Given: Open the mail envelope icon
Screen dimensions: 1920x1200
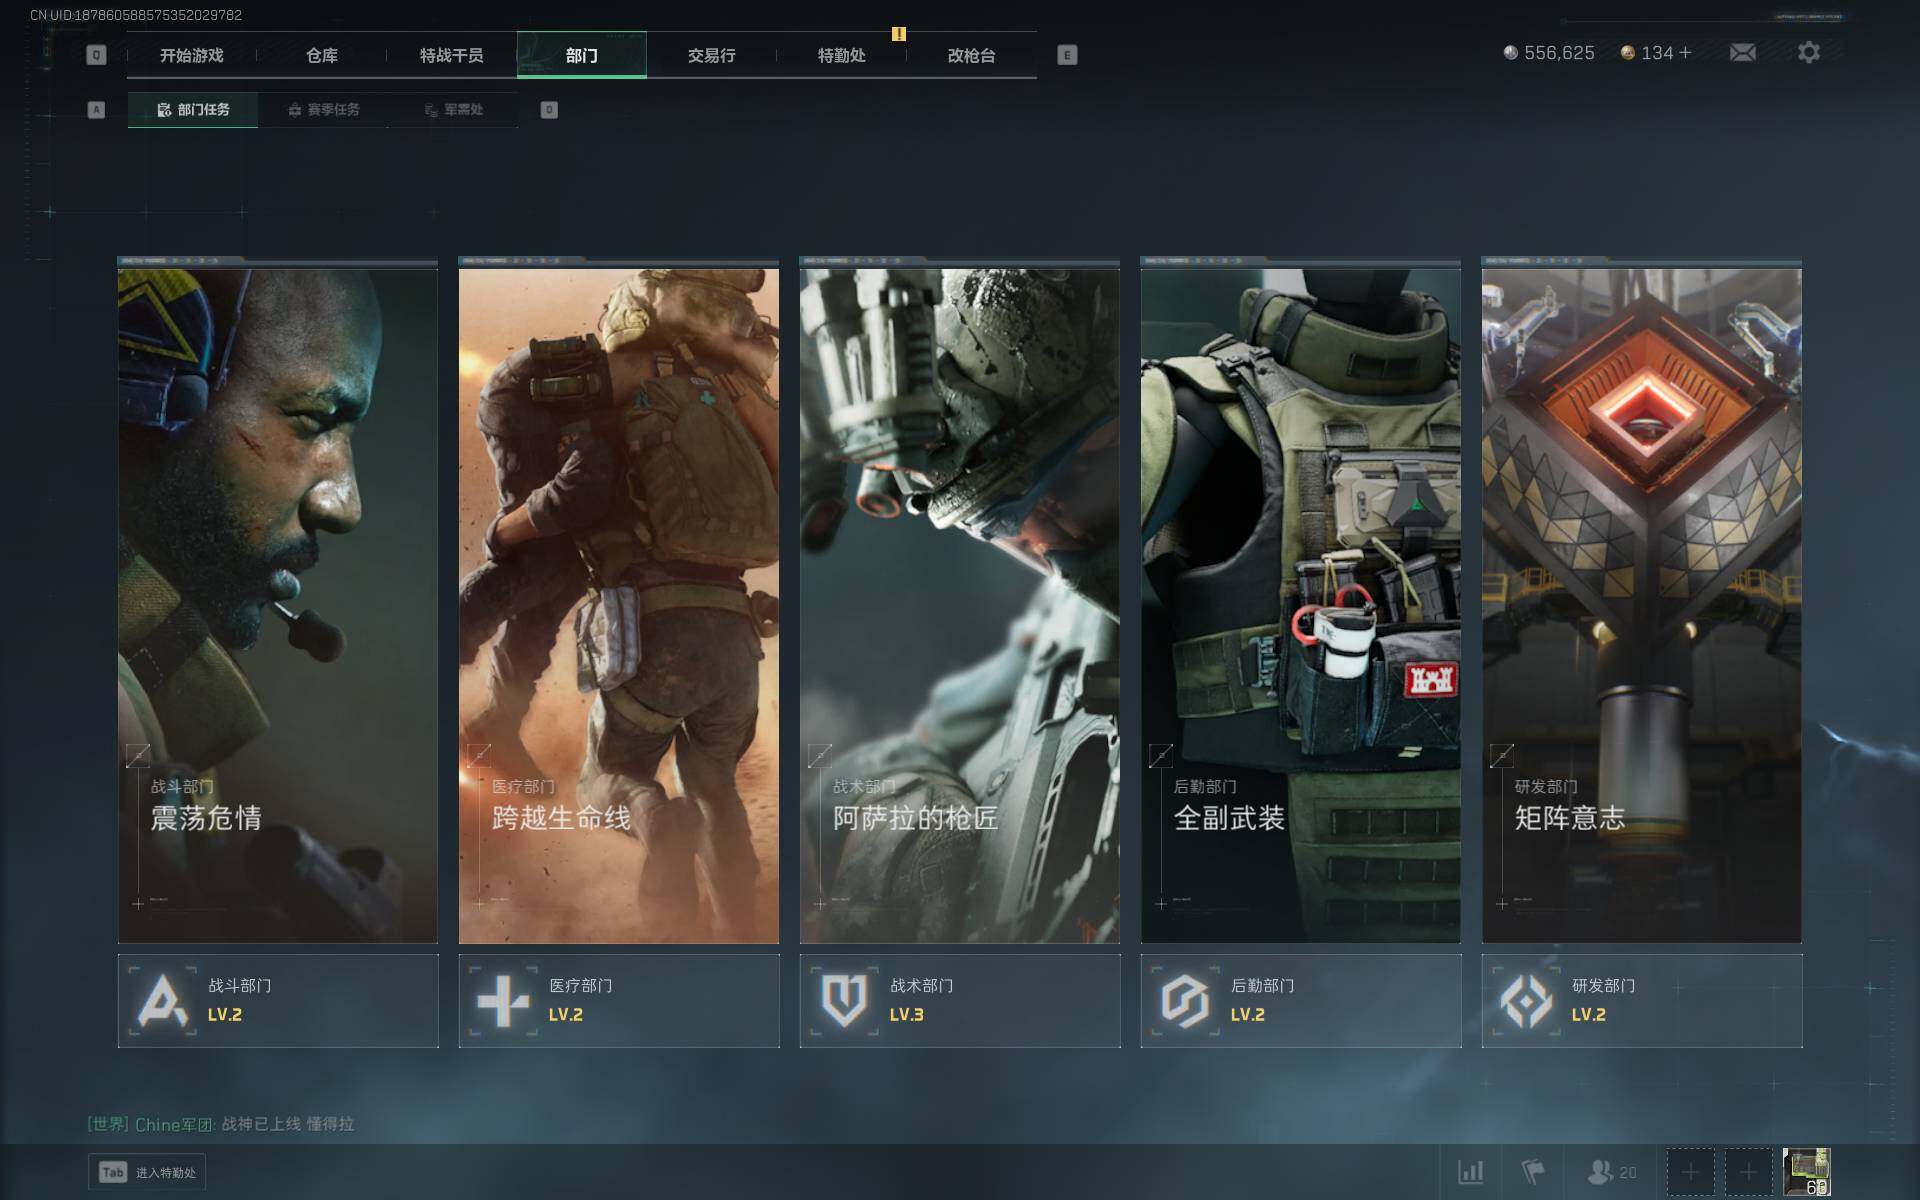Looking at the screenshot, I should point(1742,52).
